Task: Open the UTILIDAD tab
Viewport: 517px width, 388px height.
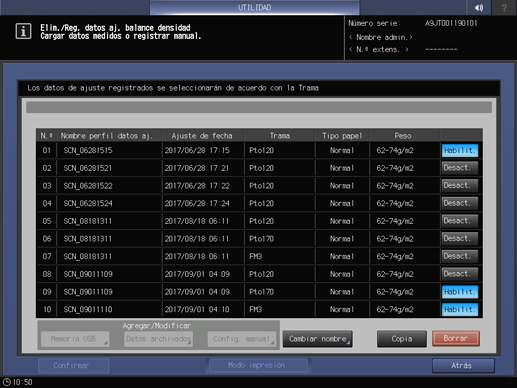Action: click(x=254, y=7)
